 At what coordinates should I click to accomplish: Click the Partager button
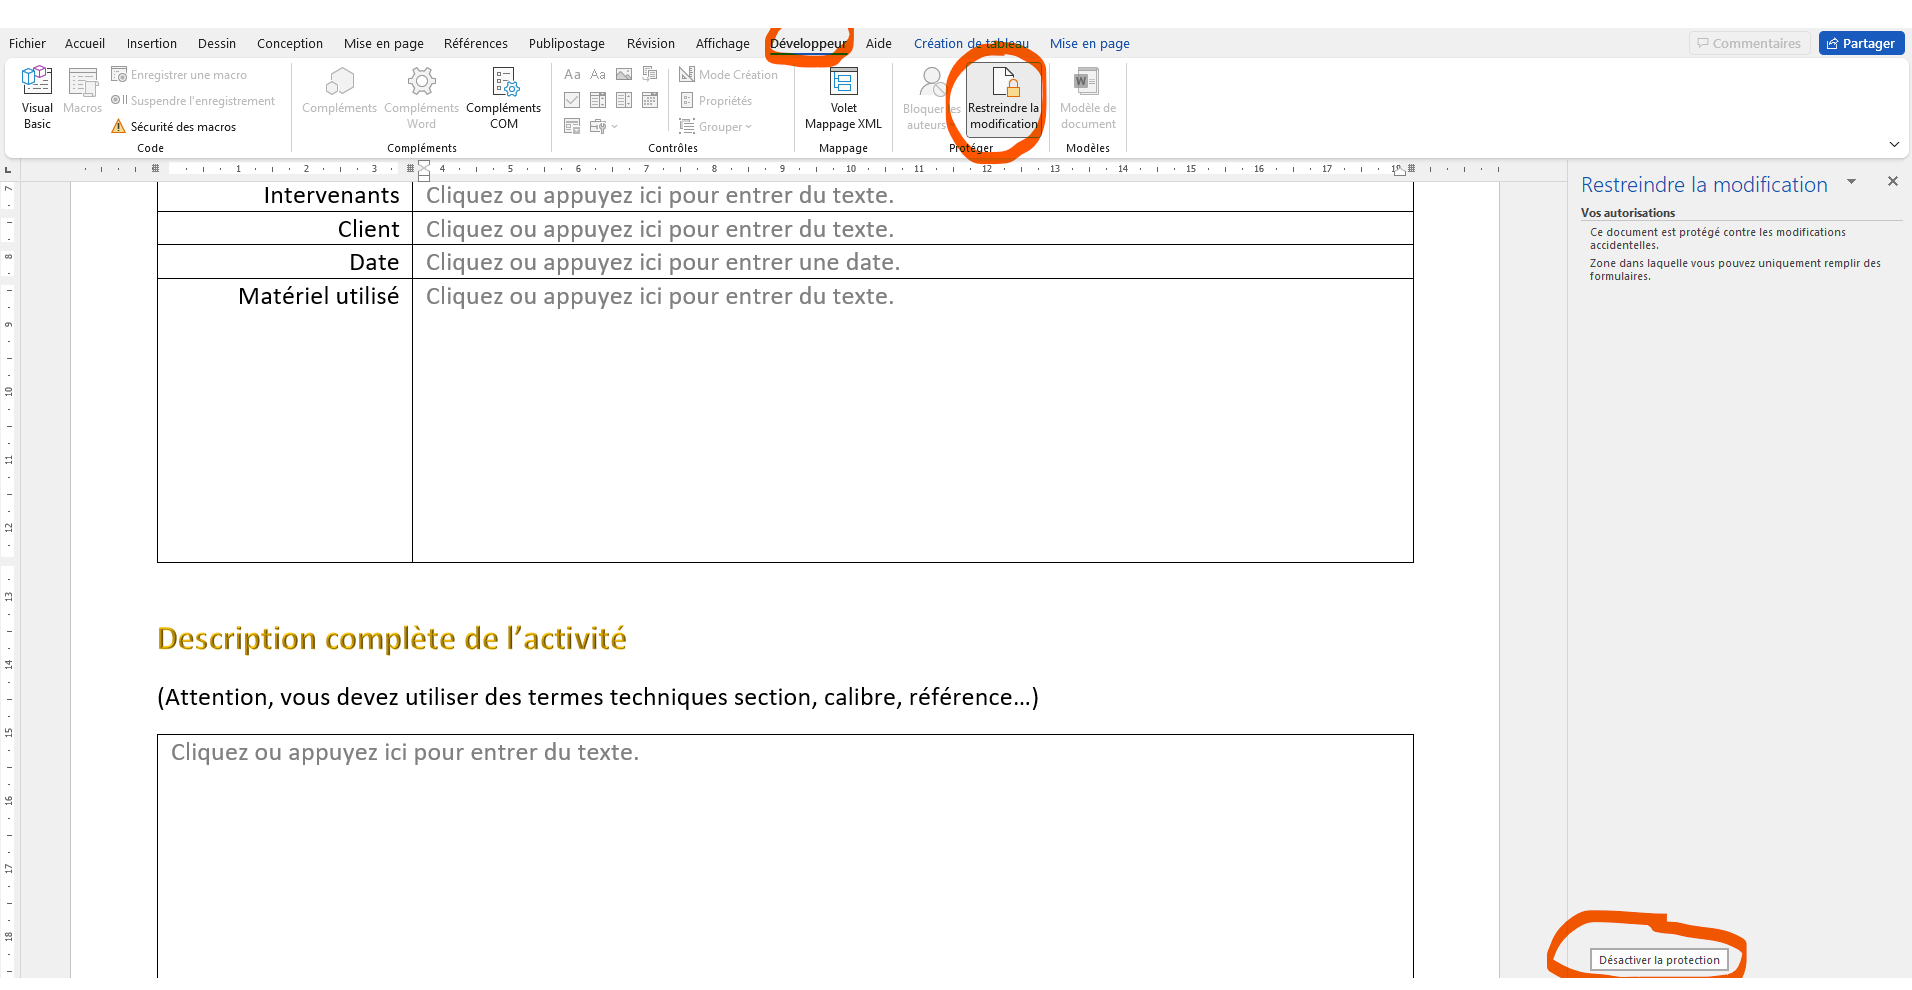[1861, 43]
